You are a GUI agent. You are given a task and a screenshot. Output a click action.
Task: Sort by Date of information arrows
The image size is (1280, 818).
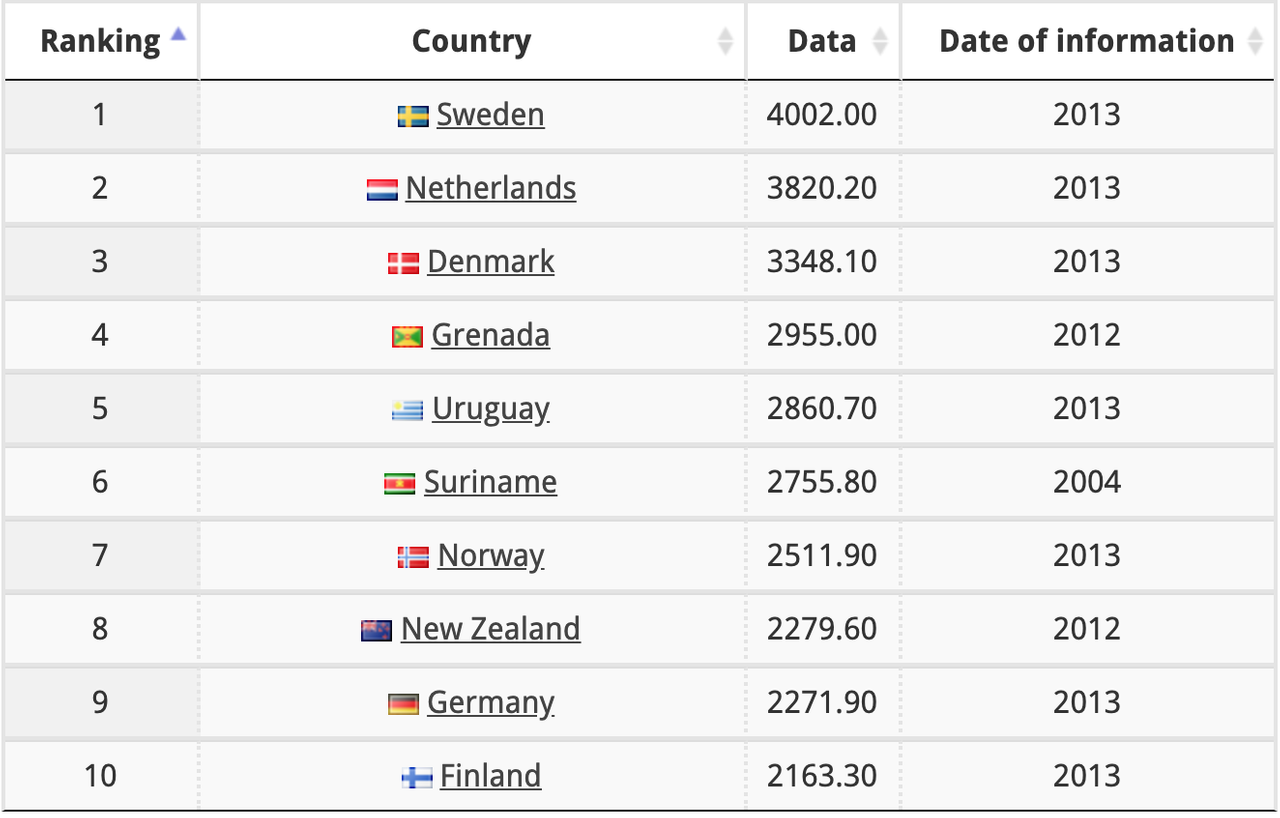click(x=1257, y=41)
